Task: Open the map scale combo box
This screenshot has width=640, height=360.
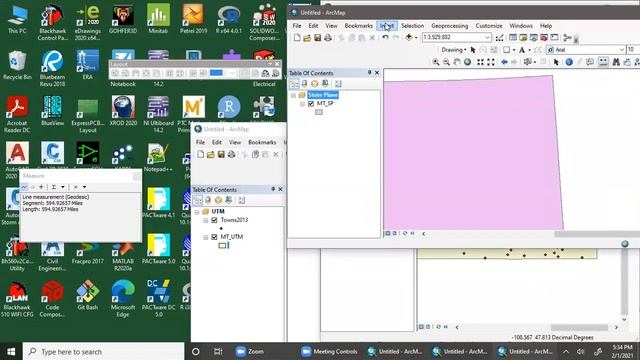Action: point(456,37)
